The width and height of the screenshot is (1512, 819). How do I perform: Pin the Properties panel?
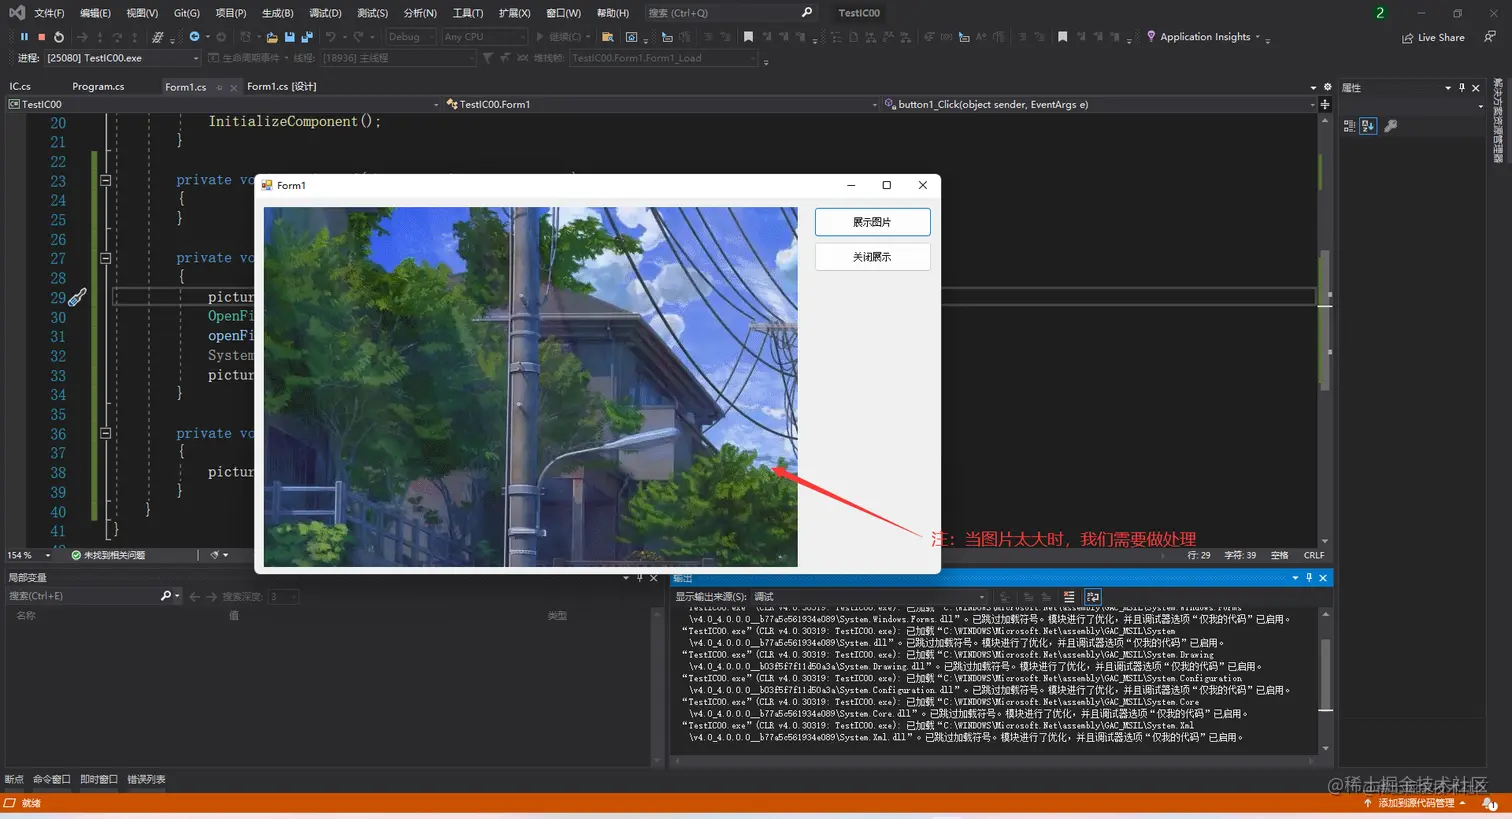click(x=1462, y=88)
